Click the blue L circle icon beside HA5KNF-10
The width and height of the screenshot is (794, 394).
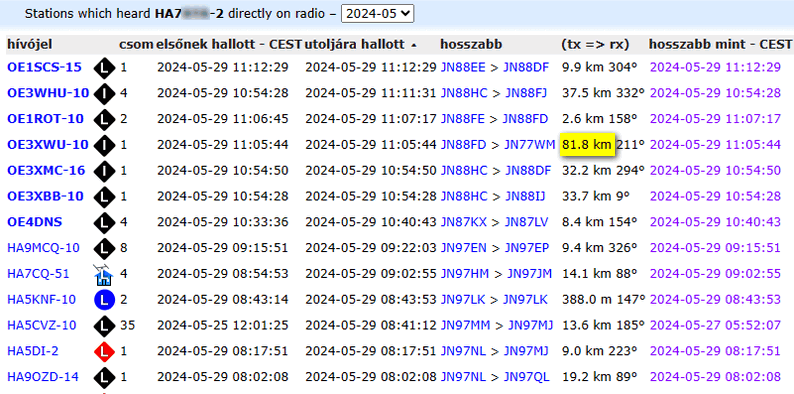(x=104, y=300)
